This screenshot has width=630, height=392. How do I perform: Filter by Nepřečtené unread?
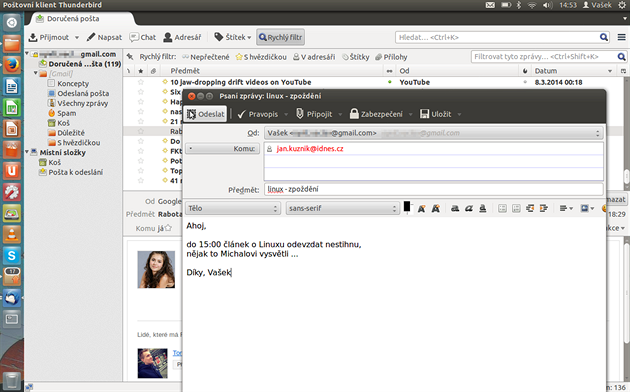[x=206, y=57]
